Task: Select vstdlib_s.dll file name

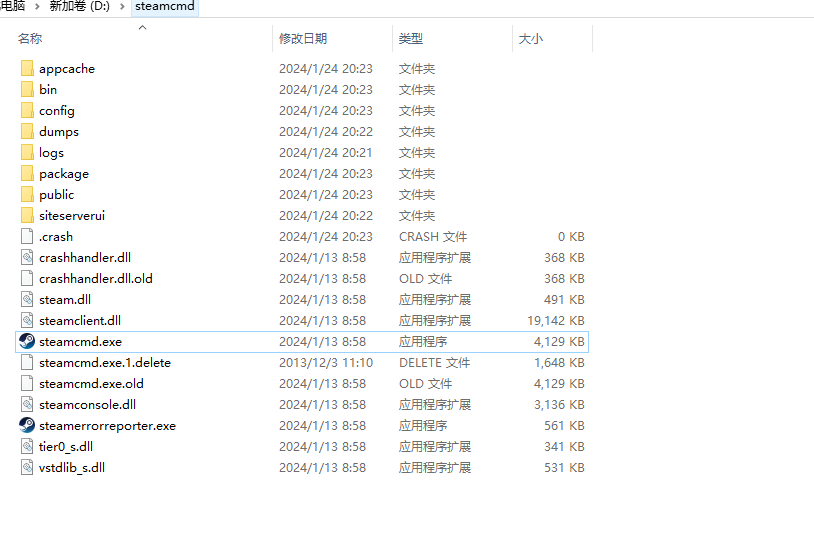Action: click(72, 467)
